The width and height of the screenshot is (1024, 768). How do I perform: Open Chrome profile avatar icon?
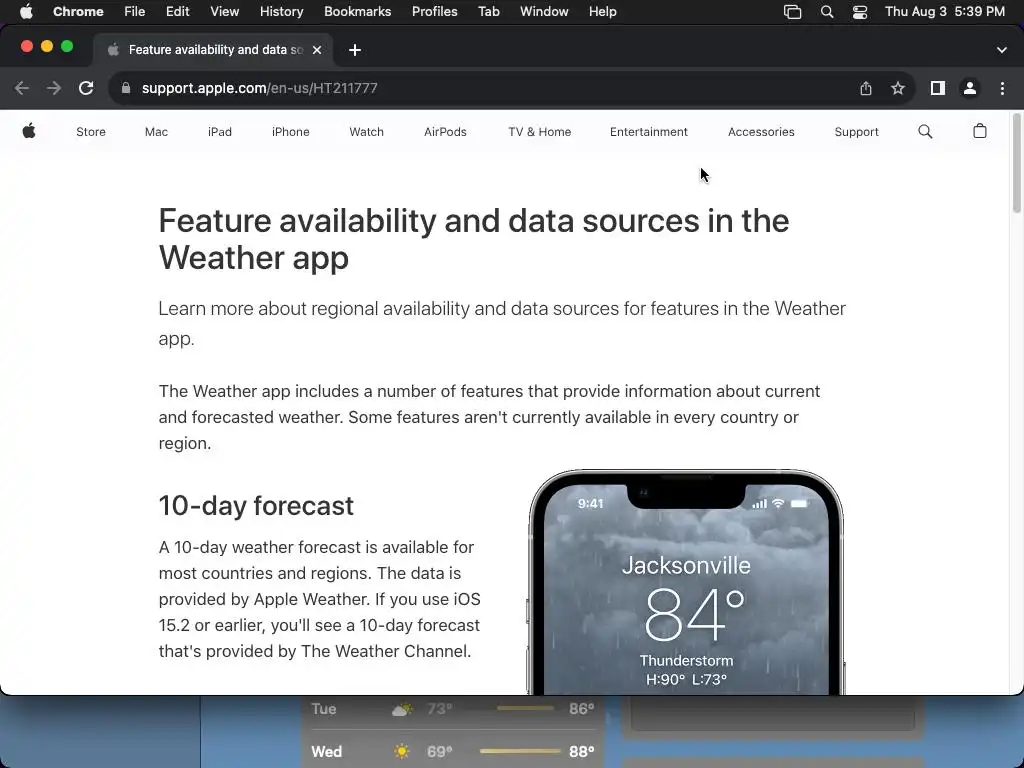[970, 88]
